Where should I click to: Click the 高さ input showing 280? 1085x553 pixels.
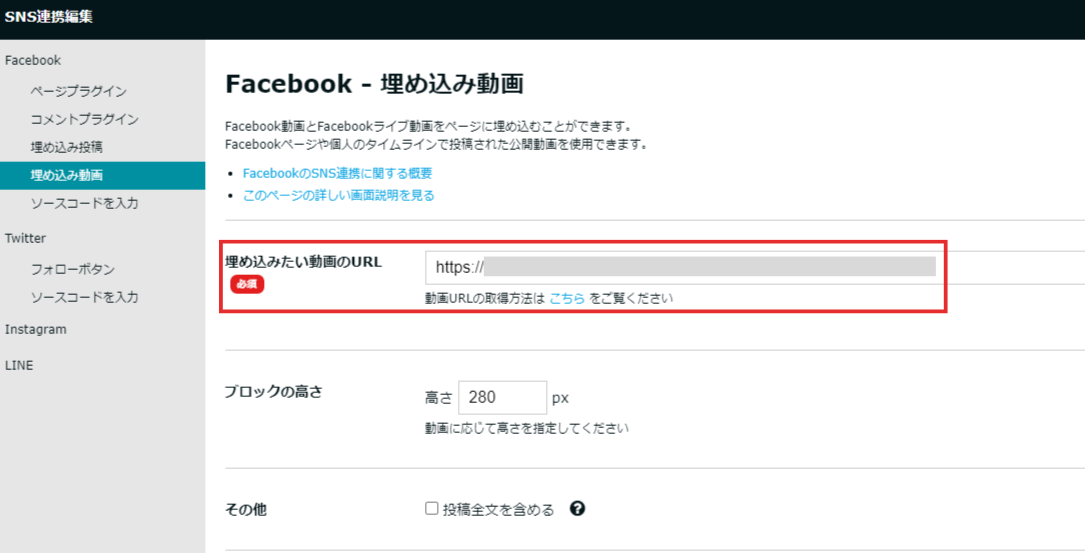point(502,397)
